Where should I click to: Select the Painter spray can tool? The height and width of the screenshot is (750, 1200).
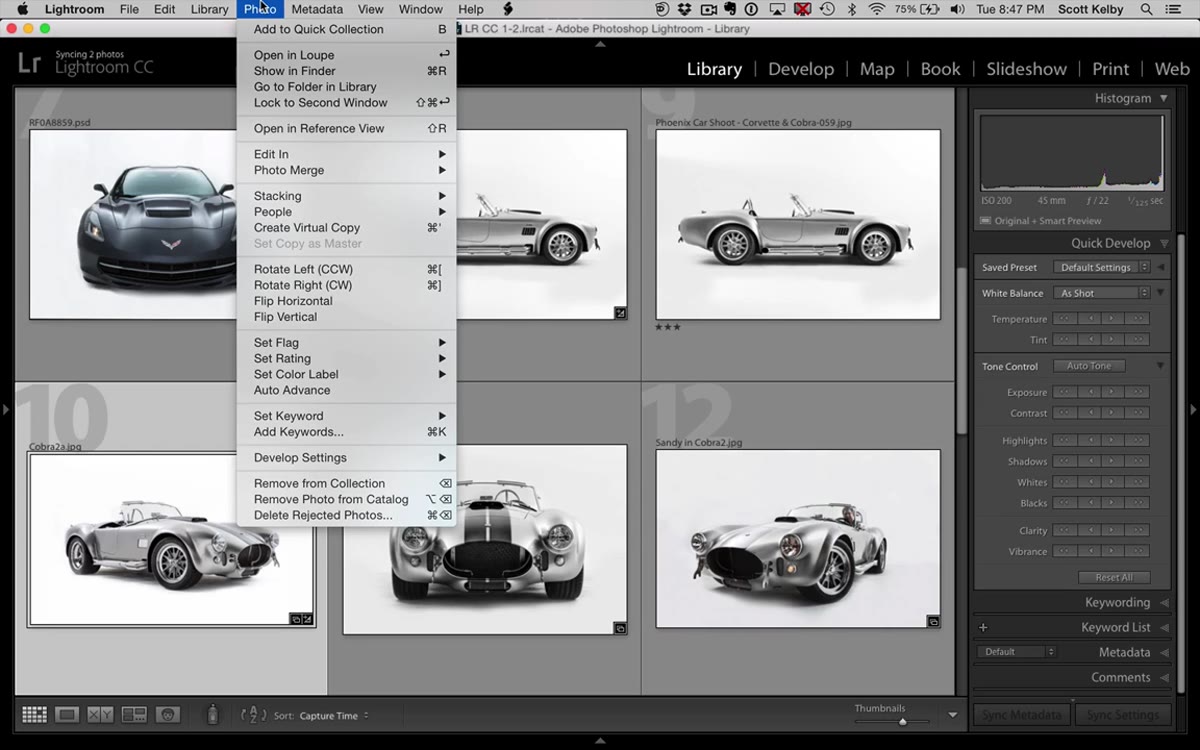click(212, 714)
